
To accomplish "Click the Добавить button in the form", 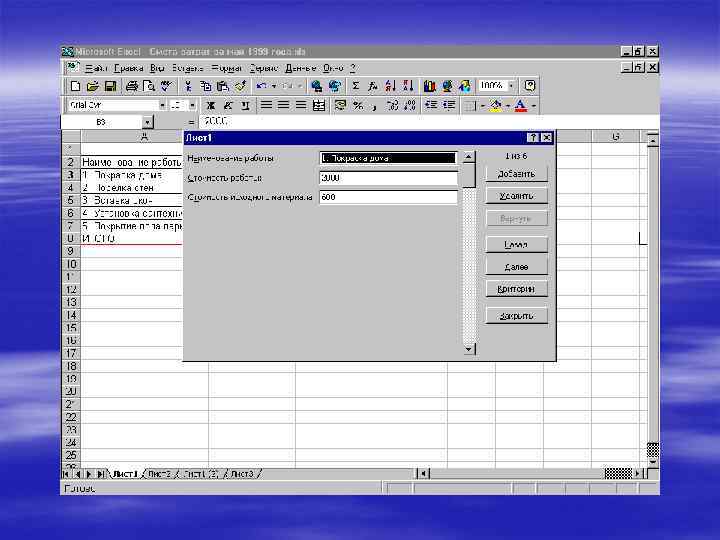I will click(517, 174).
